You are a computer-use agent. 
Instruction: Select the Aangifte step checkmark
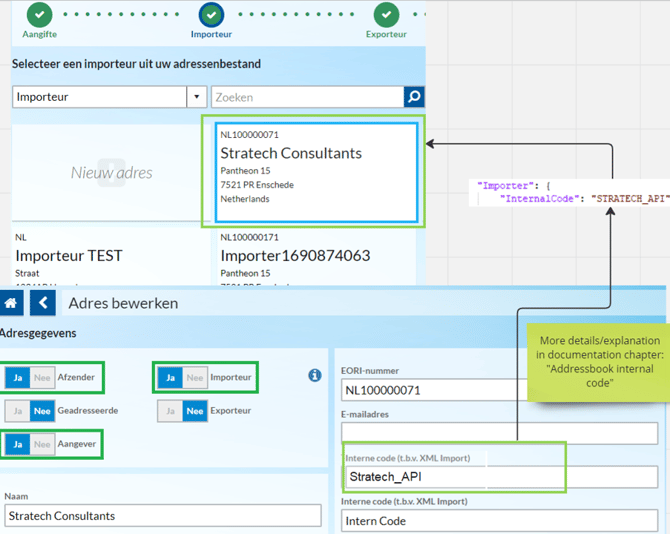[x=40, y=15]
